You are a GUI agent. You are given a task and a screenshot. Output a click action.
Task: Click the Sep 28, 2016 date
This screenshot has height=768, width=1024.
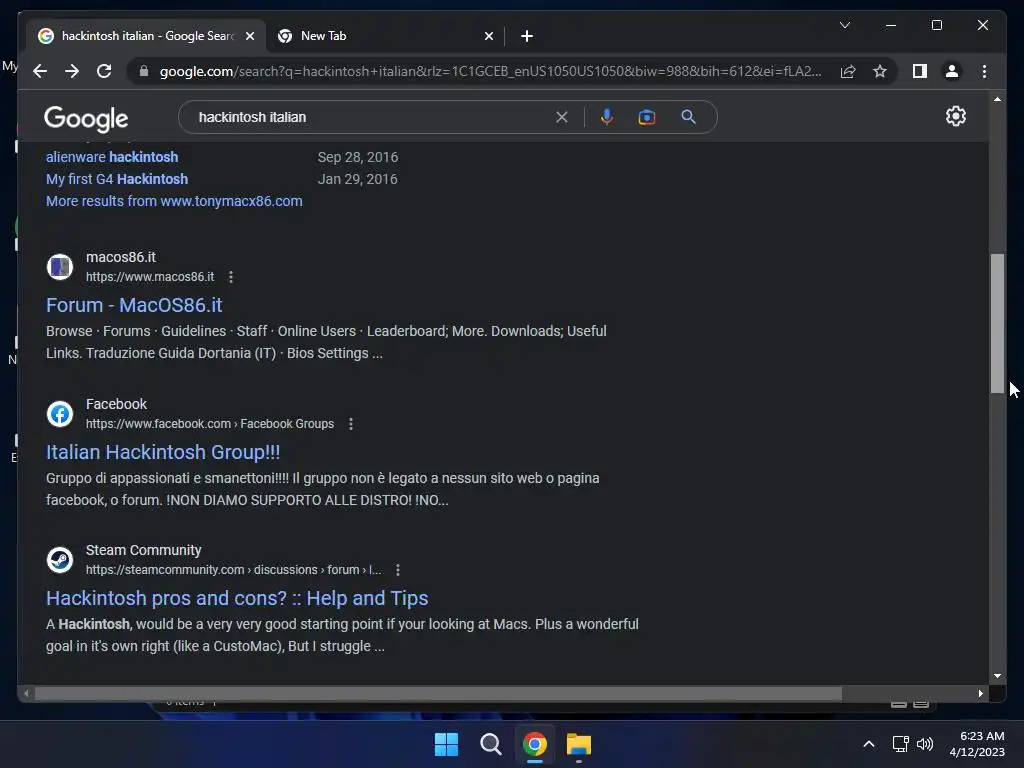pyautogui.click(x=357, y=157)
